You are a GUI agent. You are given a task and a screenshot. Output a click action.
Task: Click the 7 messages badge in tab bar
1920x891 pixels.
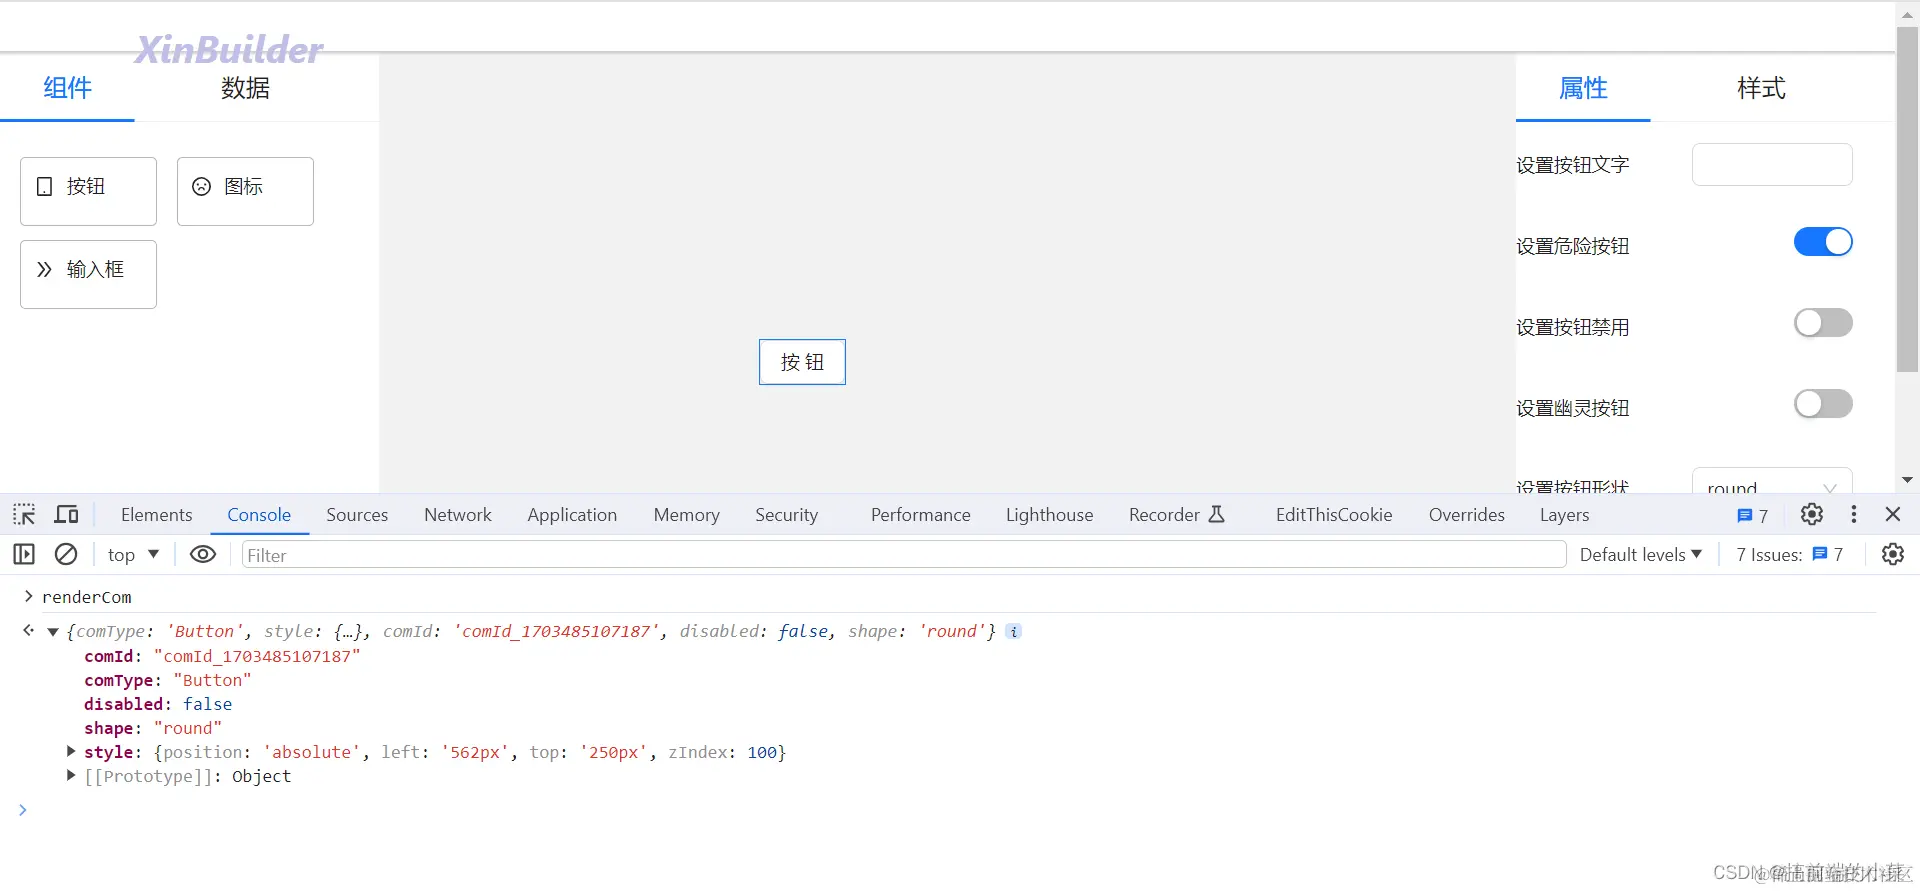tap(1752, 515)
